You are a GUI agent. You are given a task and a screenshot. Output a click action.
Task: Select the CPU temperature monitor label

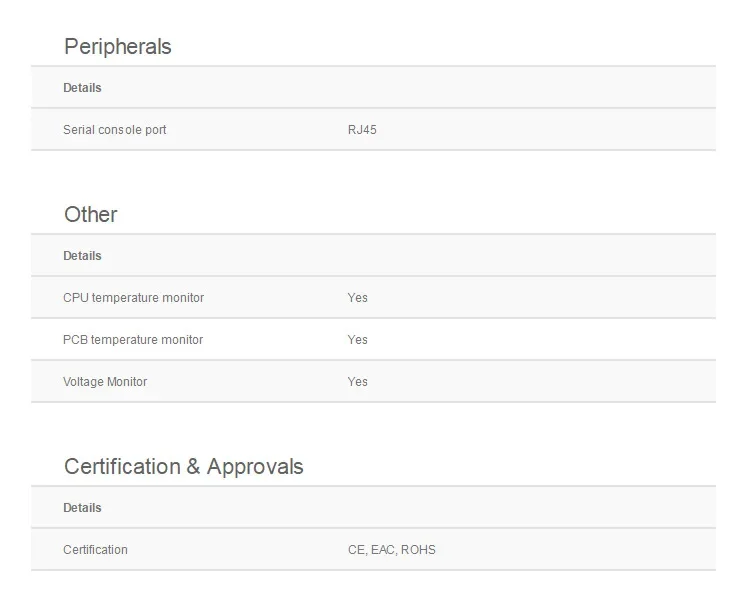133,298
